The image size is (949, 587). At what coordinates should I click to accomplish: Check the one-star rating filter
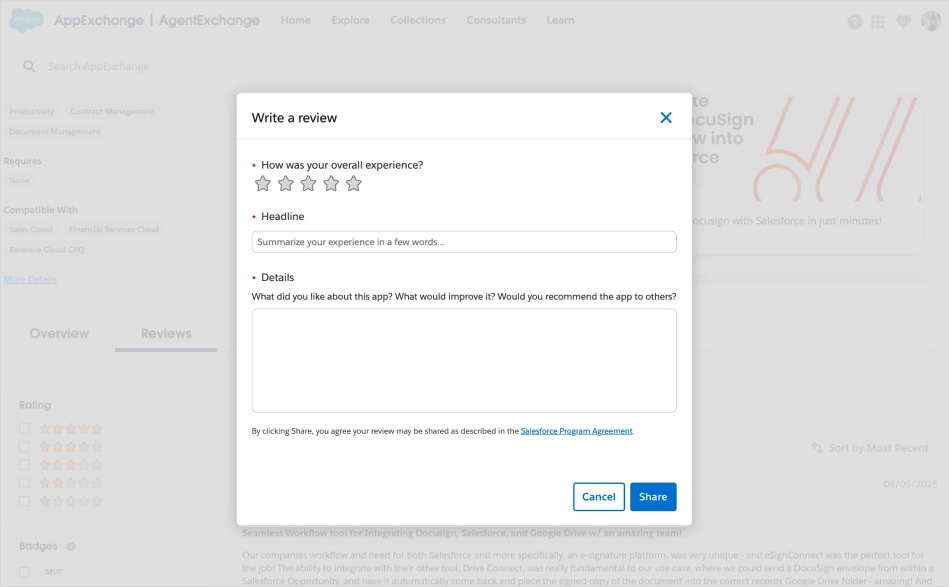click(x=24, y=501)
